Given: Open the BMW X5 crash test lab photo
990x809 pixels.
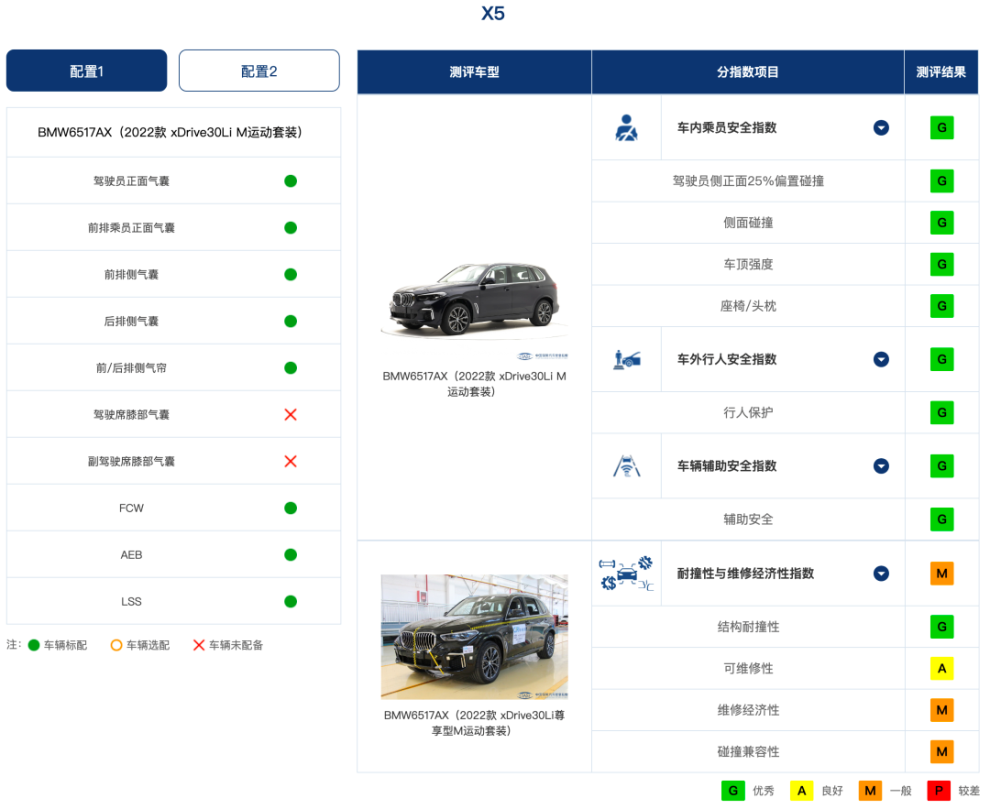Looking at the screenshot, I should click(x=474, y=637).
